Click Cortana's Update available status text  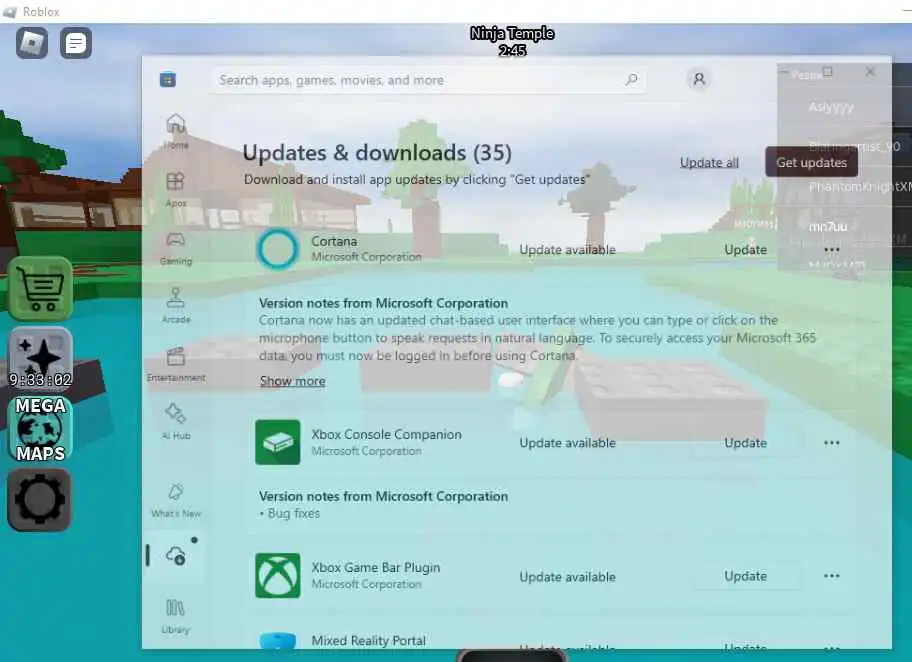[x=567, y=250]
